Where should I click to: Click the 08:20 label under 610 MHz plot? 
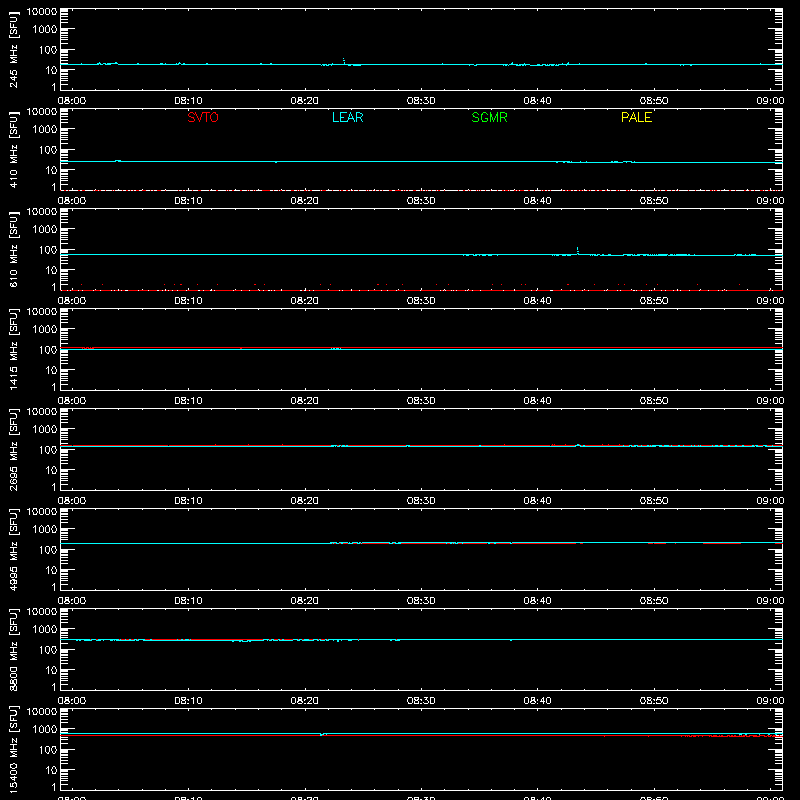click(x=305, y=301)
